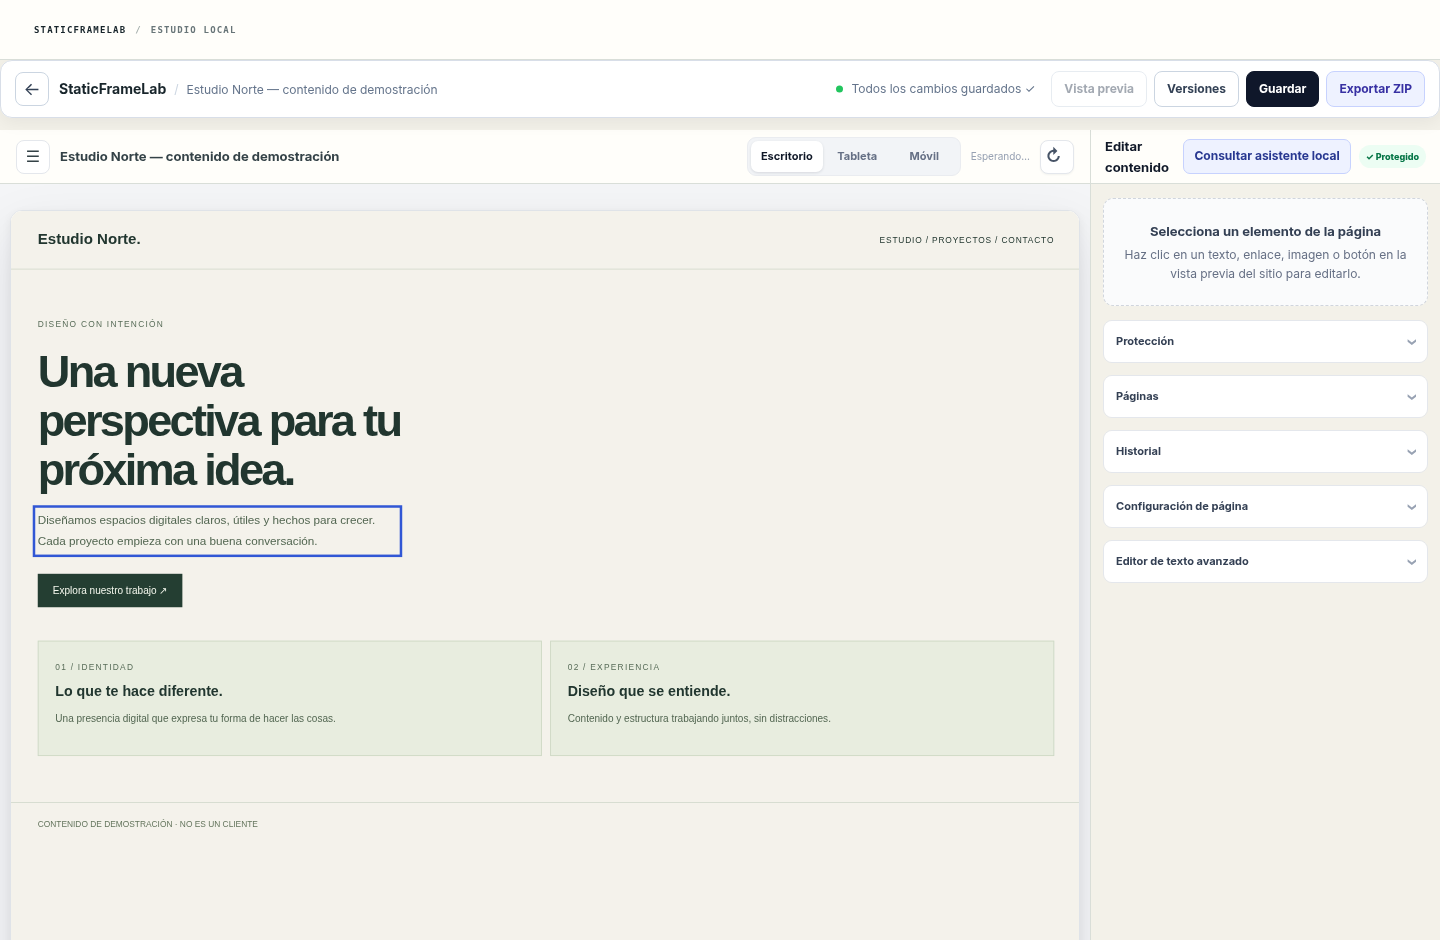1440x940 pixels.
Task: Click the back arrow icon
Action: tap(32, 89)
